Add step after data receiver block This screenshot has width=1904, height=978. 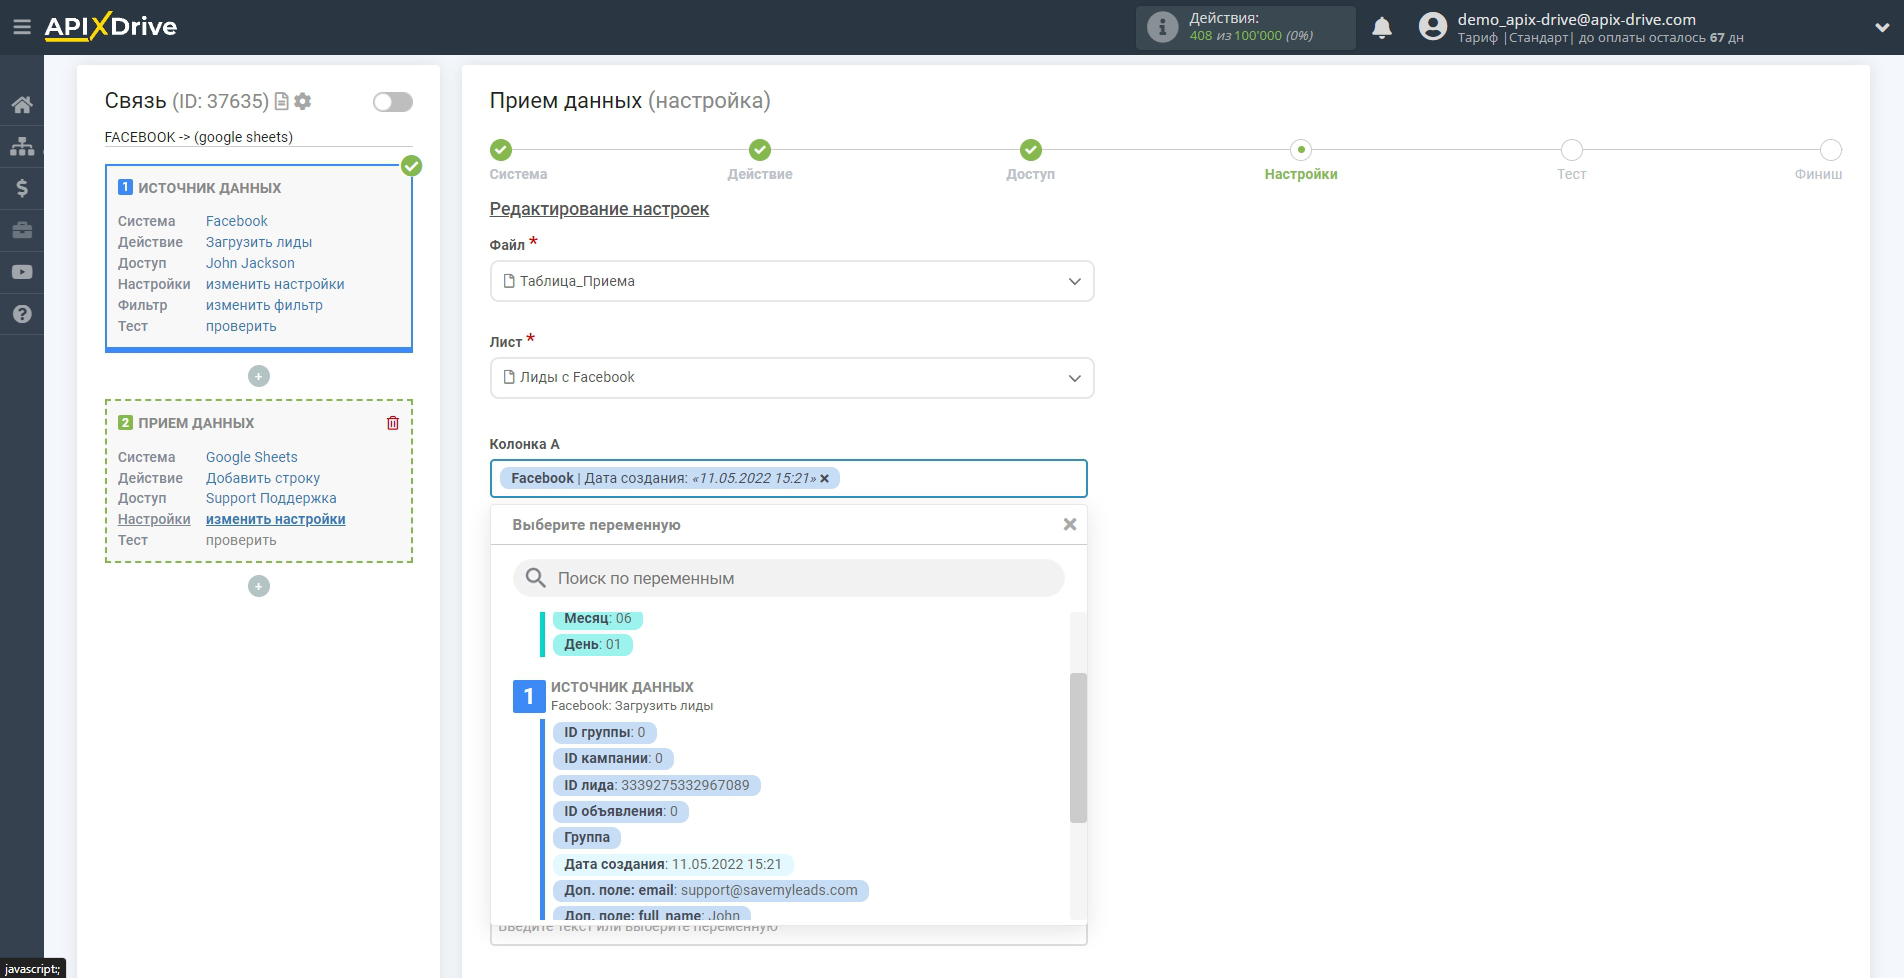[259, 586]
